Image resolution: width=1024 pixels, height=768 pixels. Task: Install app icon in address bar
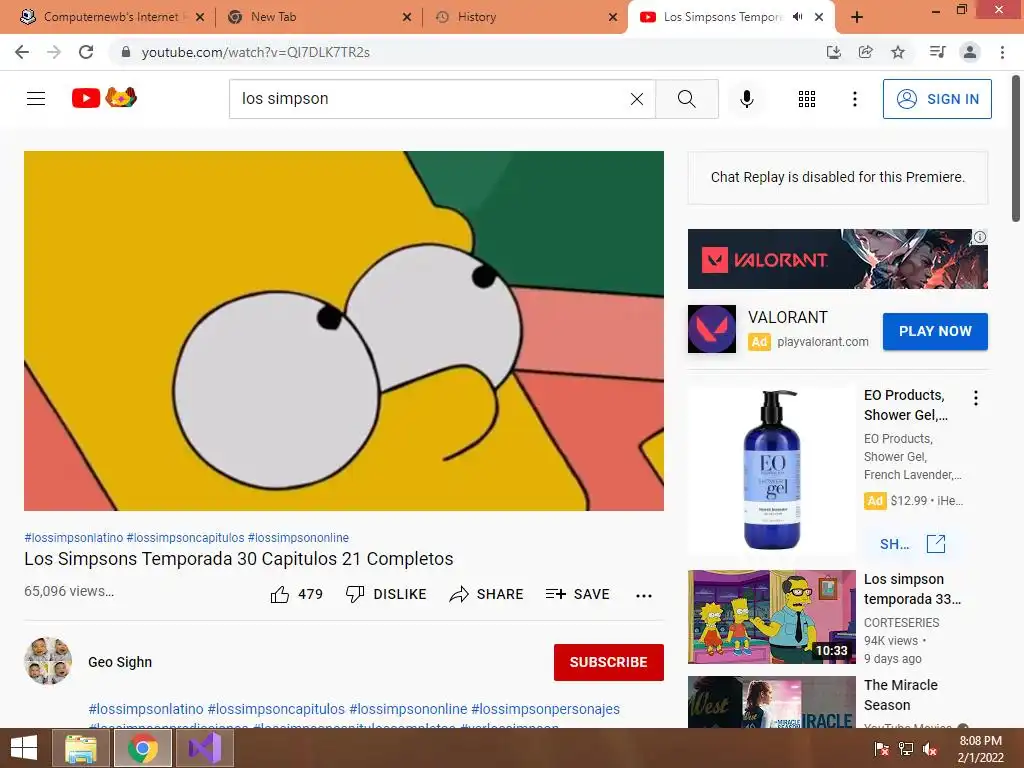[x=833, y=52]
